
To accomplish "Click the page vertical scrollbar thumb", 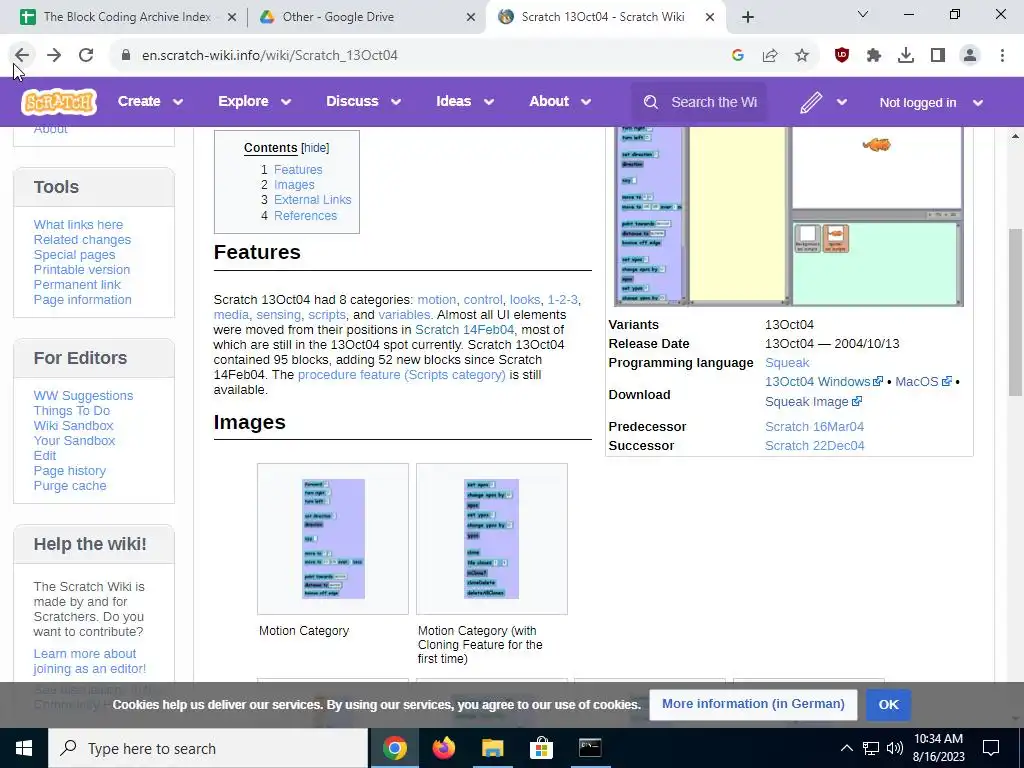I will pos(1016,312).
